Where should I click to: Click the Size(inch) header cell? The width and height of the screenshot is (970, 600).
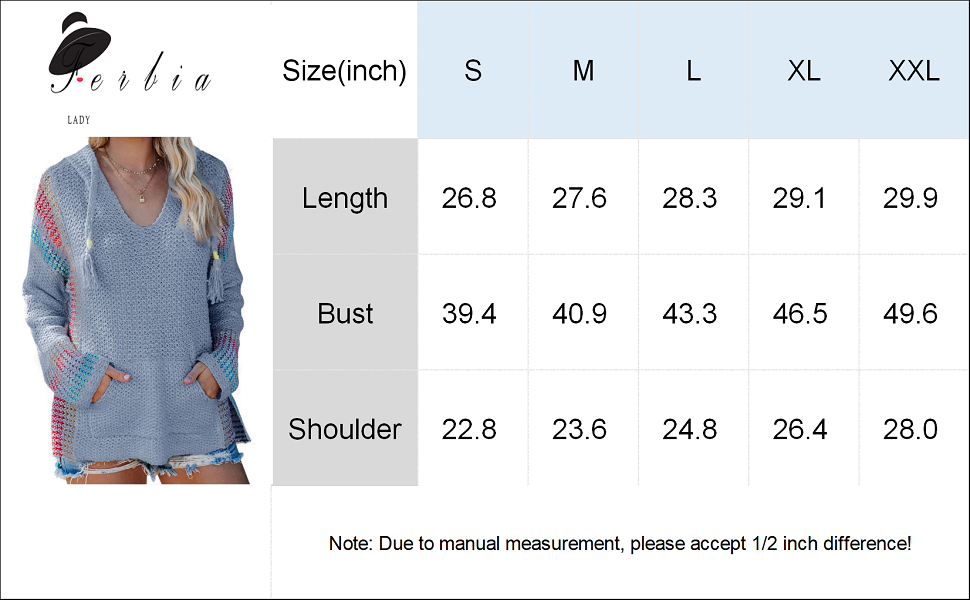tap(344, 71)
